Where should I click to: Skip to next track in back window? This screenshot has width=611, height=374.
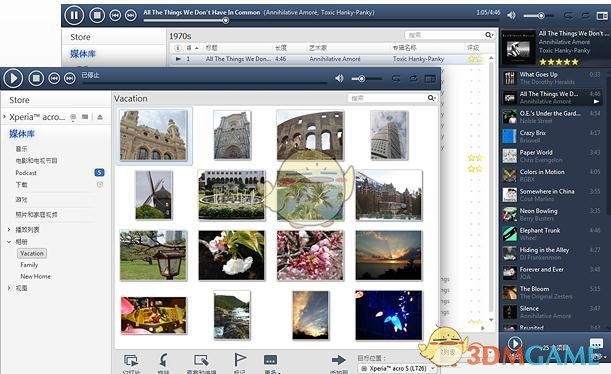[x=131, y=15]
